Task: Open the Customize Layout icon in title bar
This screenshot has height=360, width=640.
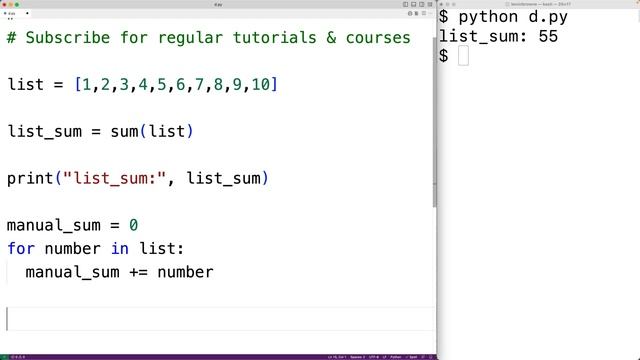Action: click(430, 4)
